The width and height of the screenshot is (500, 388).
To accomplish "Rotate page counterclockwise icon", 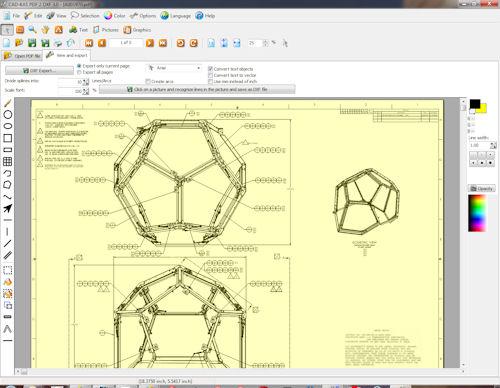I will 181,43.
